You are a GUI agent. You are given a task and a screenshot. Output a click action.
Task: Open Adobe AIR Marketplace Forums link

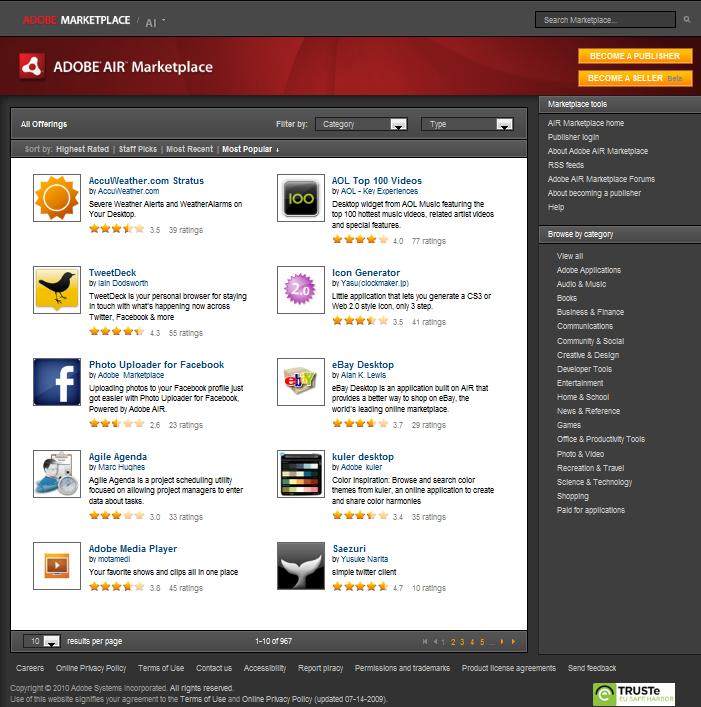(x=601, y=179)
